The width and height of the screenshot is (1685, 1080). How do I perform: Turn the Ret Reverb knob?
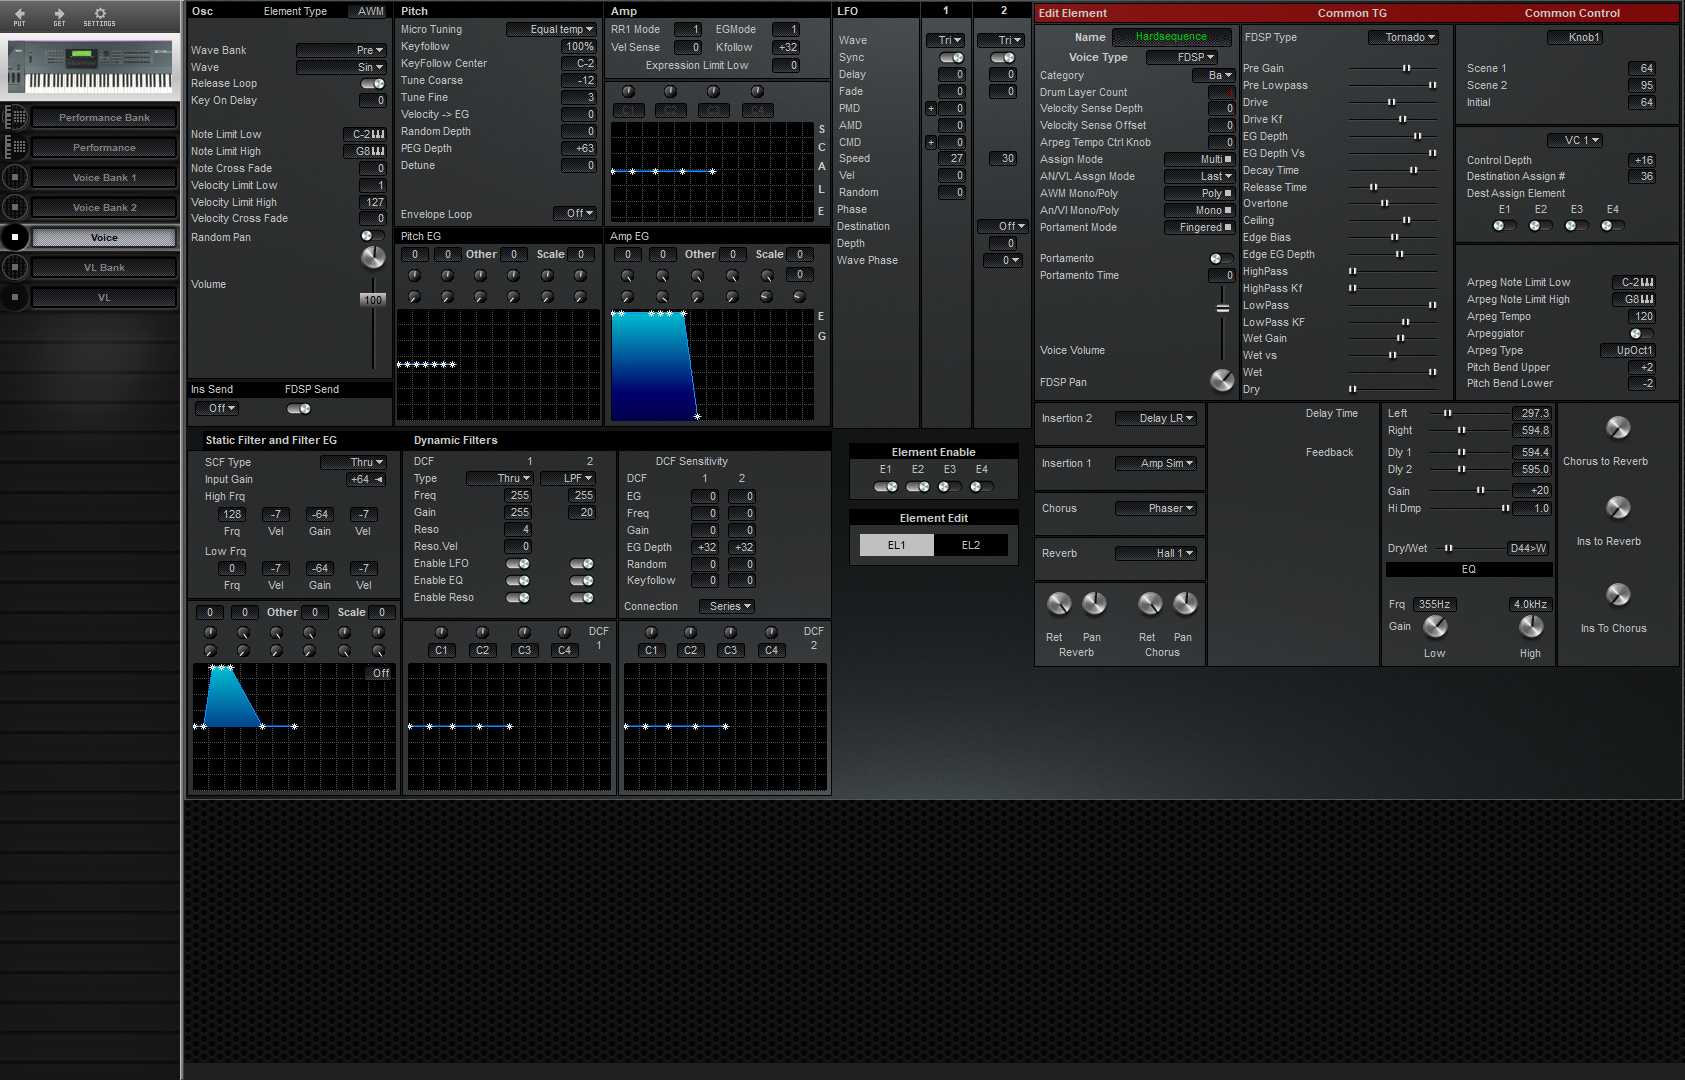[x=1058, y=603]
